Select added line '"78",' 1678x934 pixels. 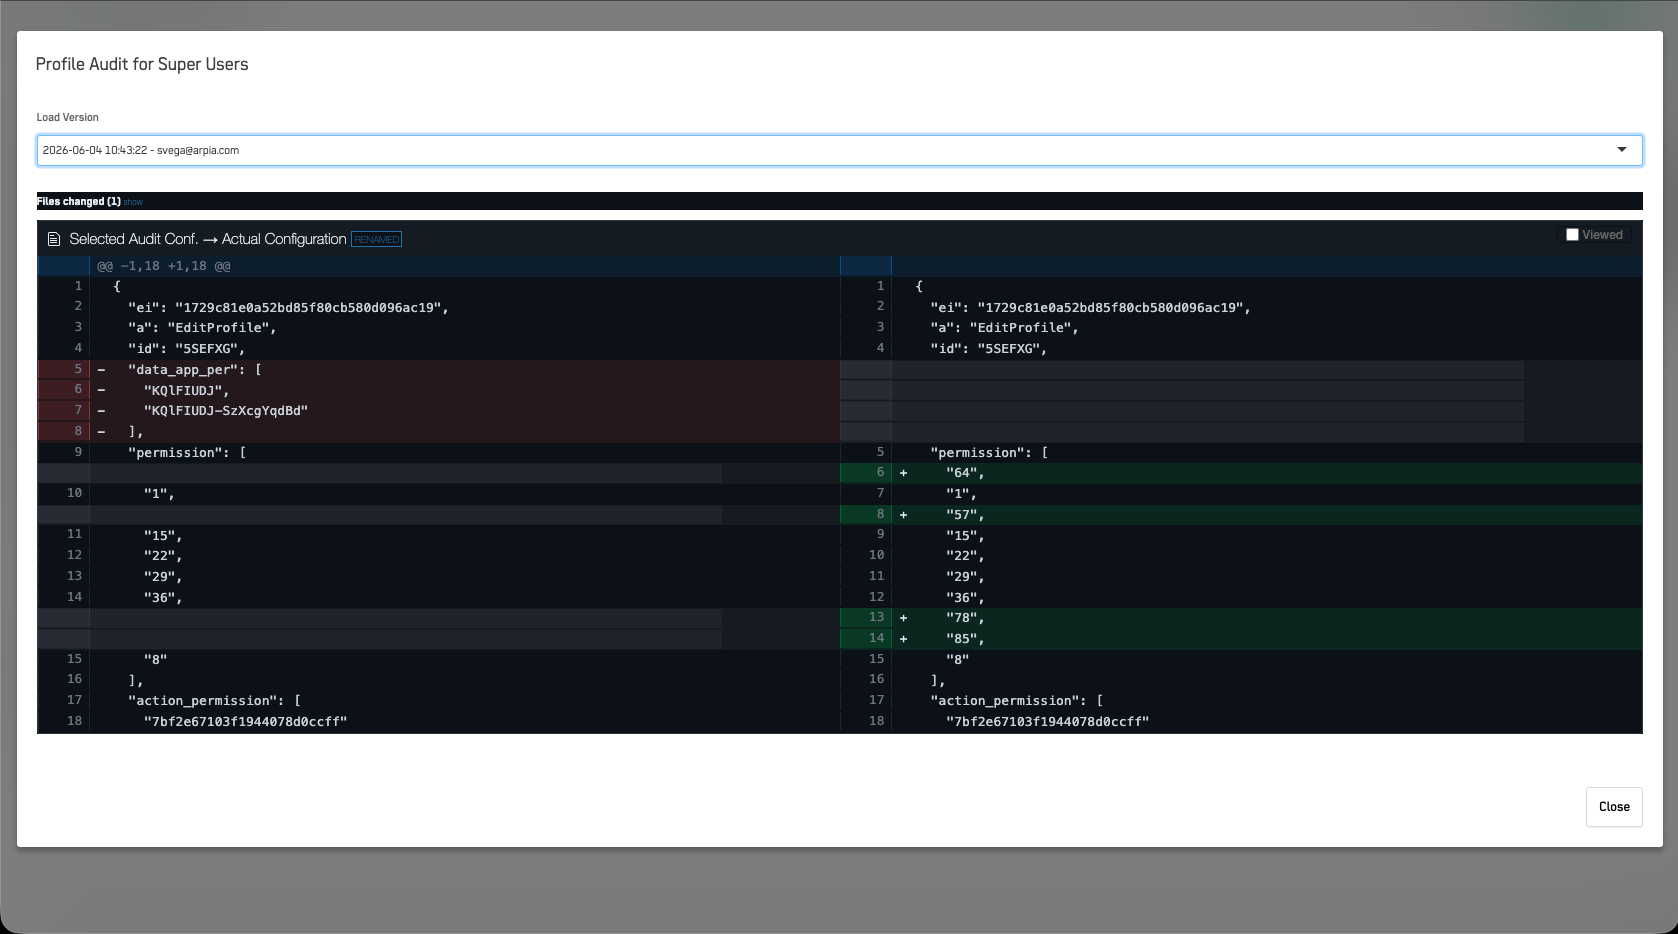(965, 618)
